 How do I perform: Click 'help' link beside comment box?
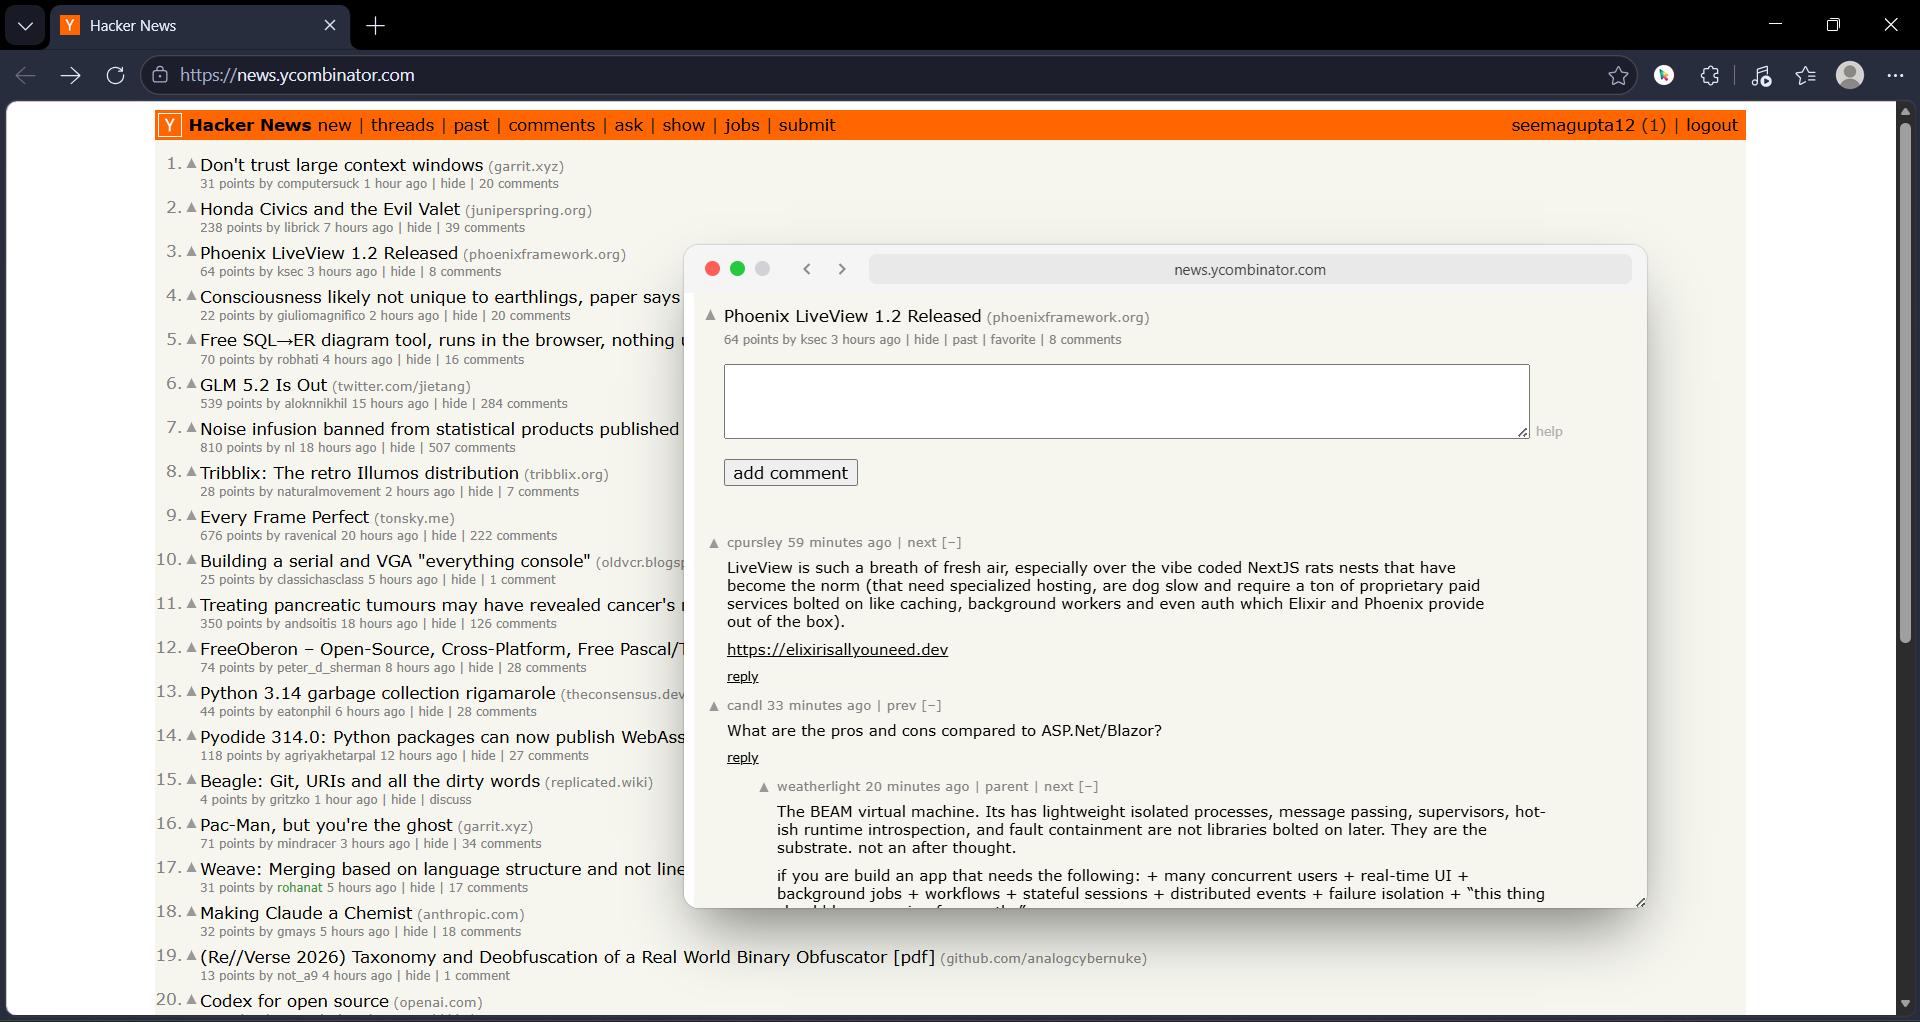tap(1549, 432)
